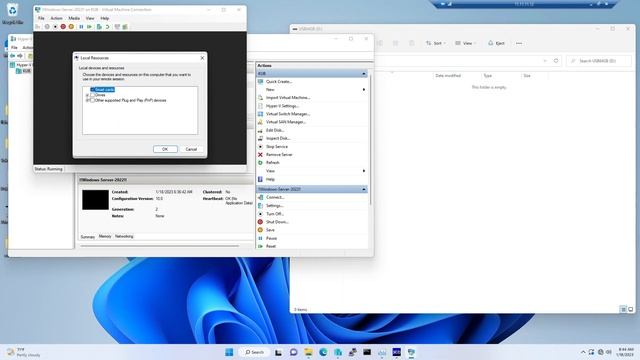The height and width of the screenshot is (360, 640).
Task: Click the red Shut Down toolbar icon
Action: point(63,27)
